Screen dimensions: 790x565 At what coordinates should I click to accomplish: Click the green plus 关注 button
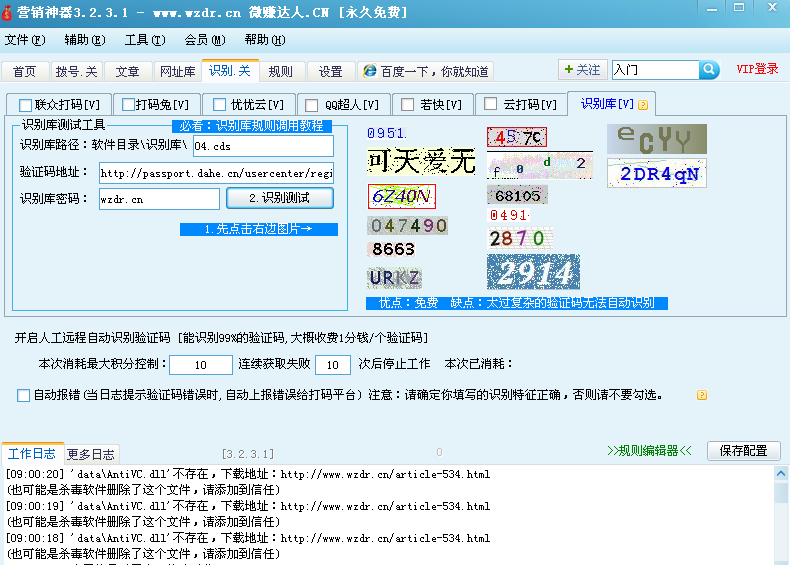(582, 70)
